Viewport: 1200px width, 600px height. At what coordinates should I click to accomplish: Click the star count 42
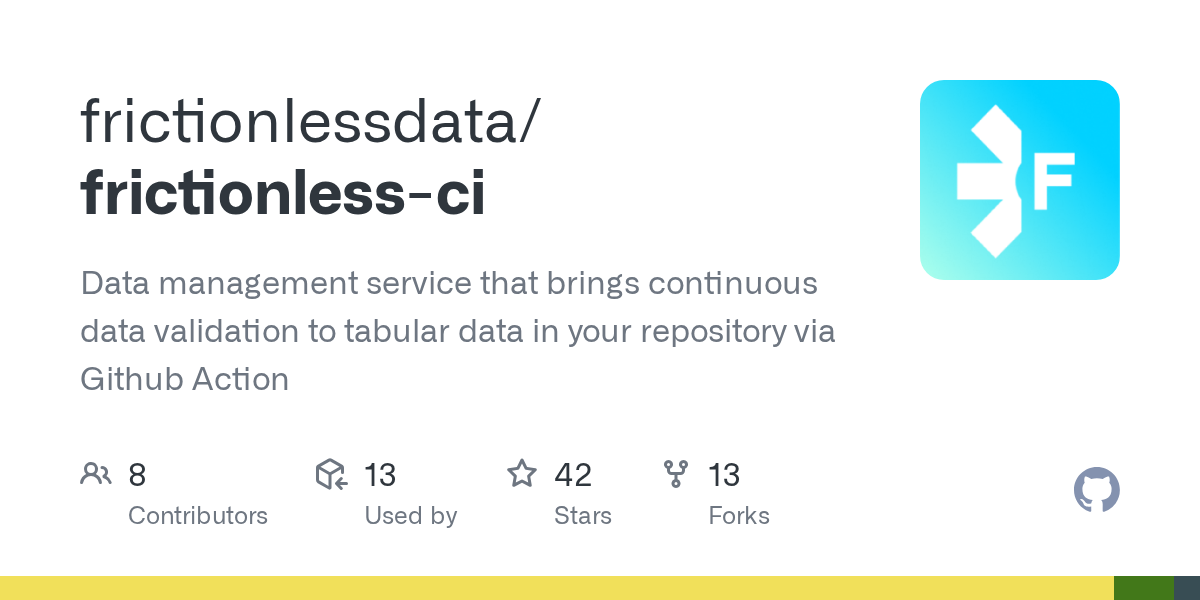click(x=573, y=474)
